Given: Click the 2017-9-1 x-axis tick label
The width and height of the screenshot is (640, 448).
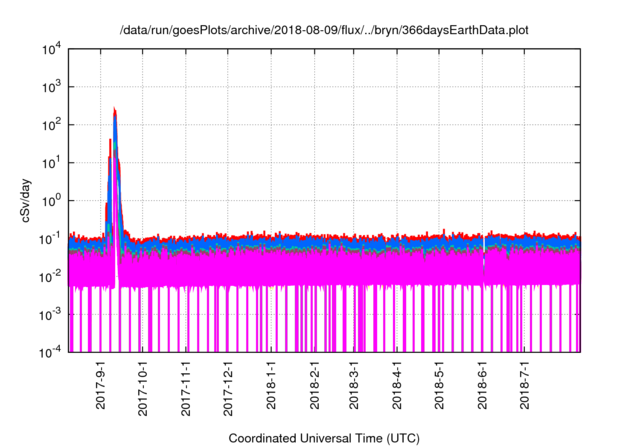Looking at the screenshot, I should [x=100, y=385].
